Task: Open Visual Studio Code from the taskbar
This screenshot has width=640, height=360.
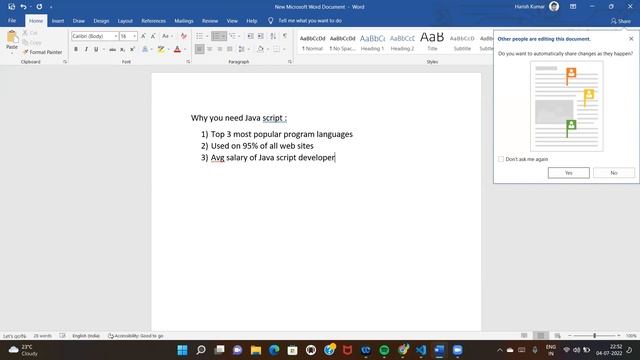Action: (421, 350)
